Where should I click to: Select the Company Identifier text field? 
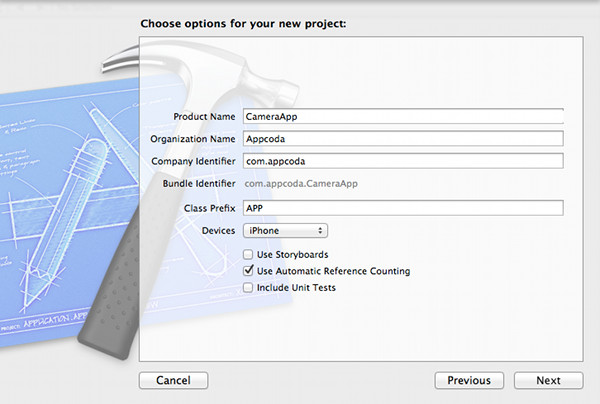click(x=403, y=161)
